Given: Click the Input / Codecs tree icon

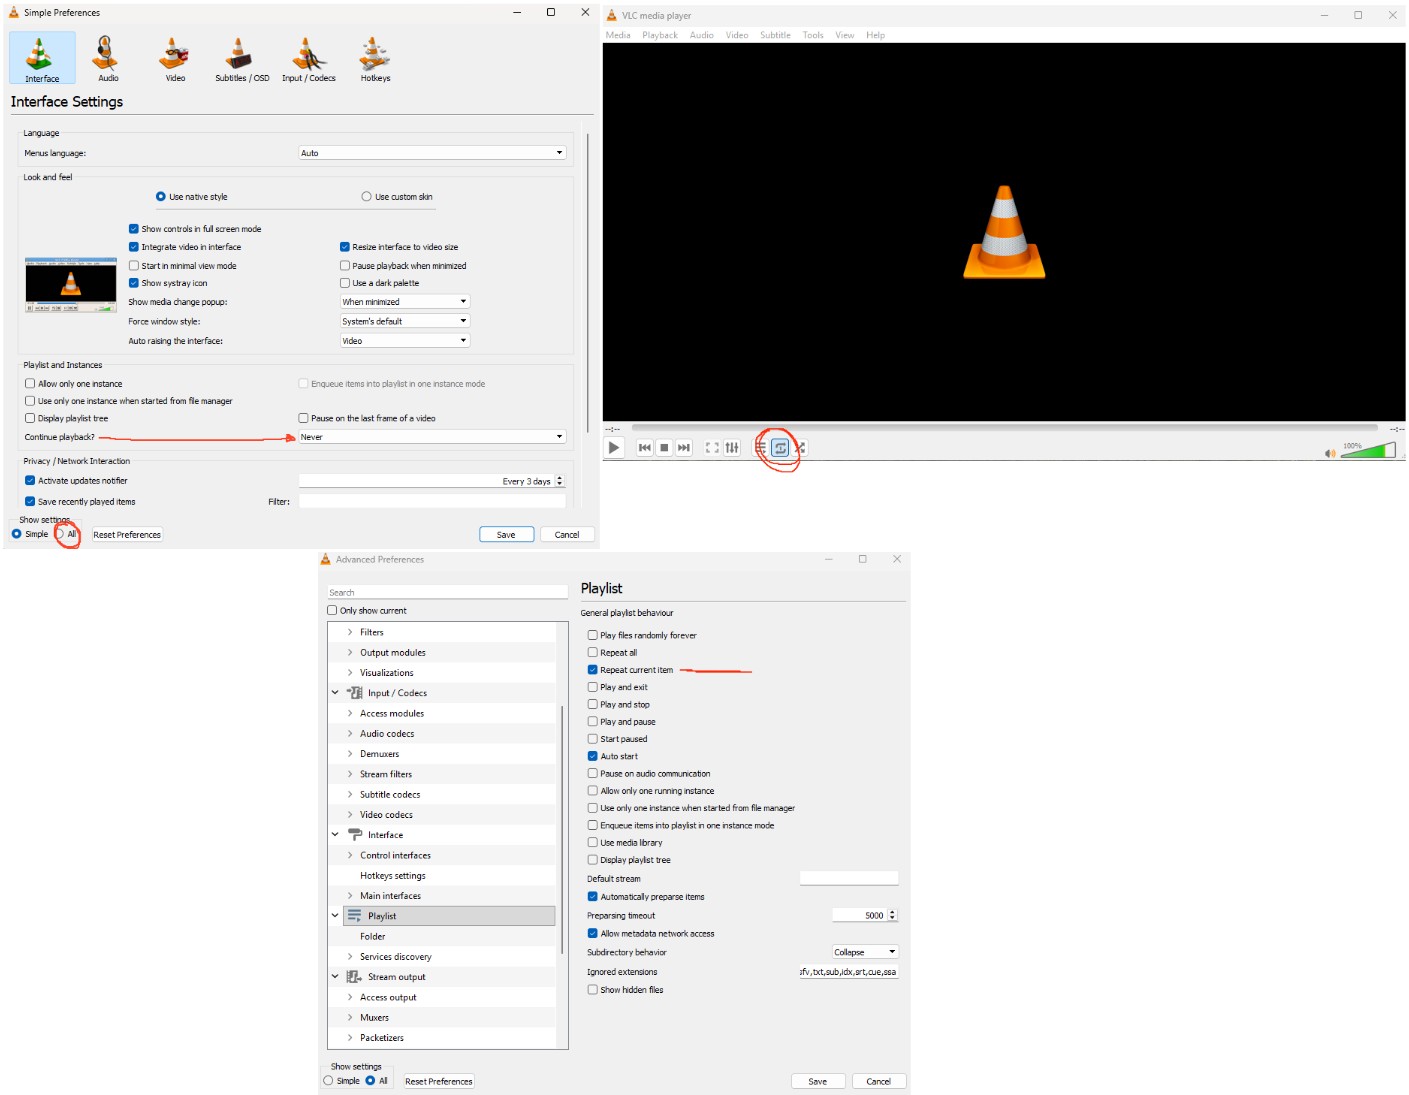Looking at the screenshot, I should pos(355,693).
